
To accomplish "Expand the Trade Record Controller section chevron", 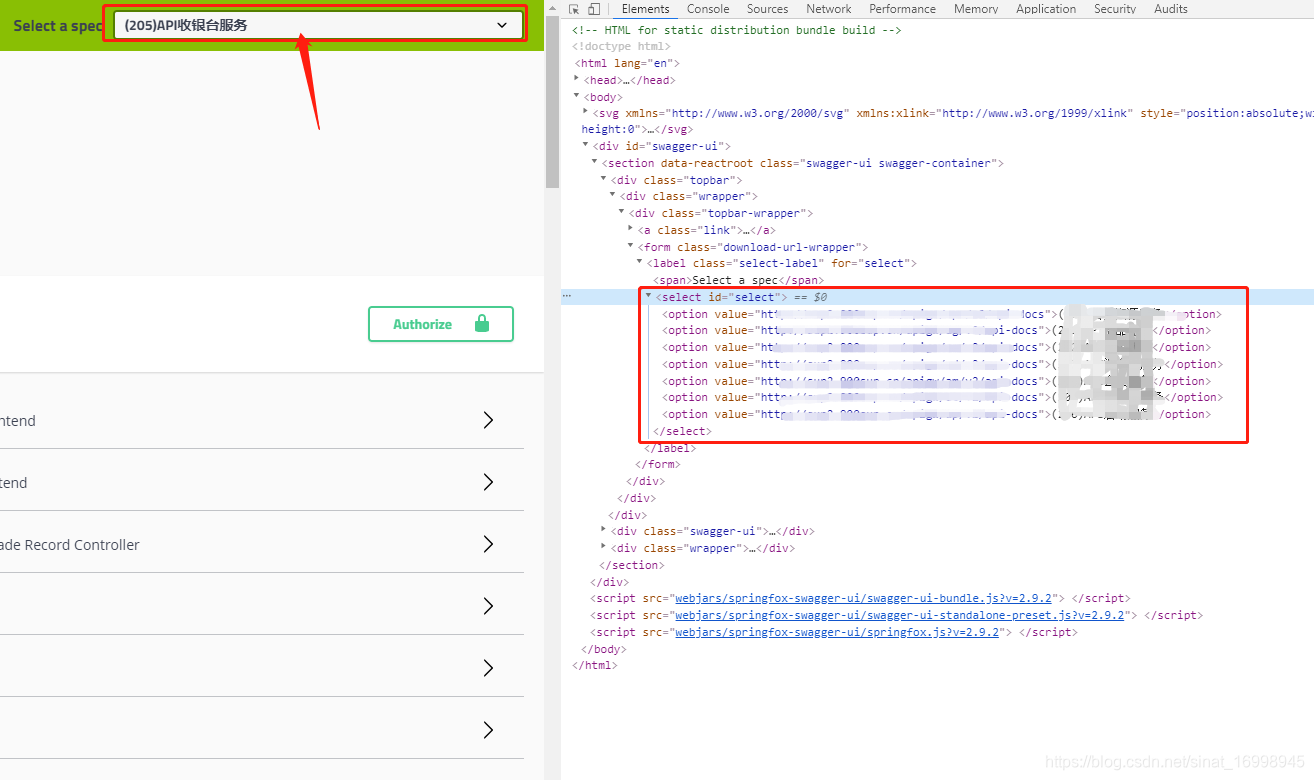I will 488,544.
